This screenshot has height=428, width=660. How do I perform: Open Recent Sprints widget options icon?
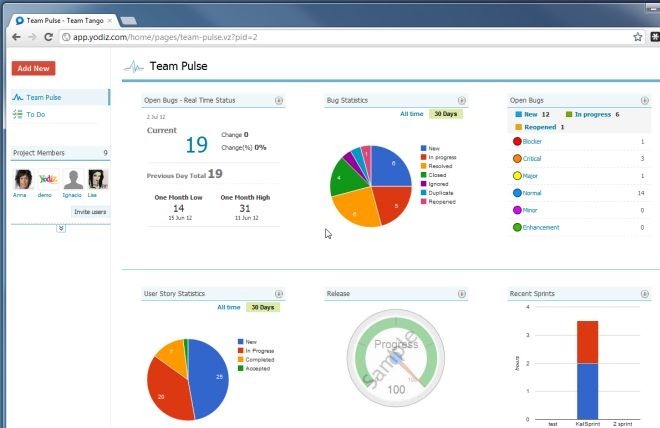[x=644, y=294]
